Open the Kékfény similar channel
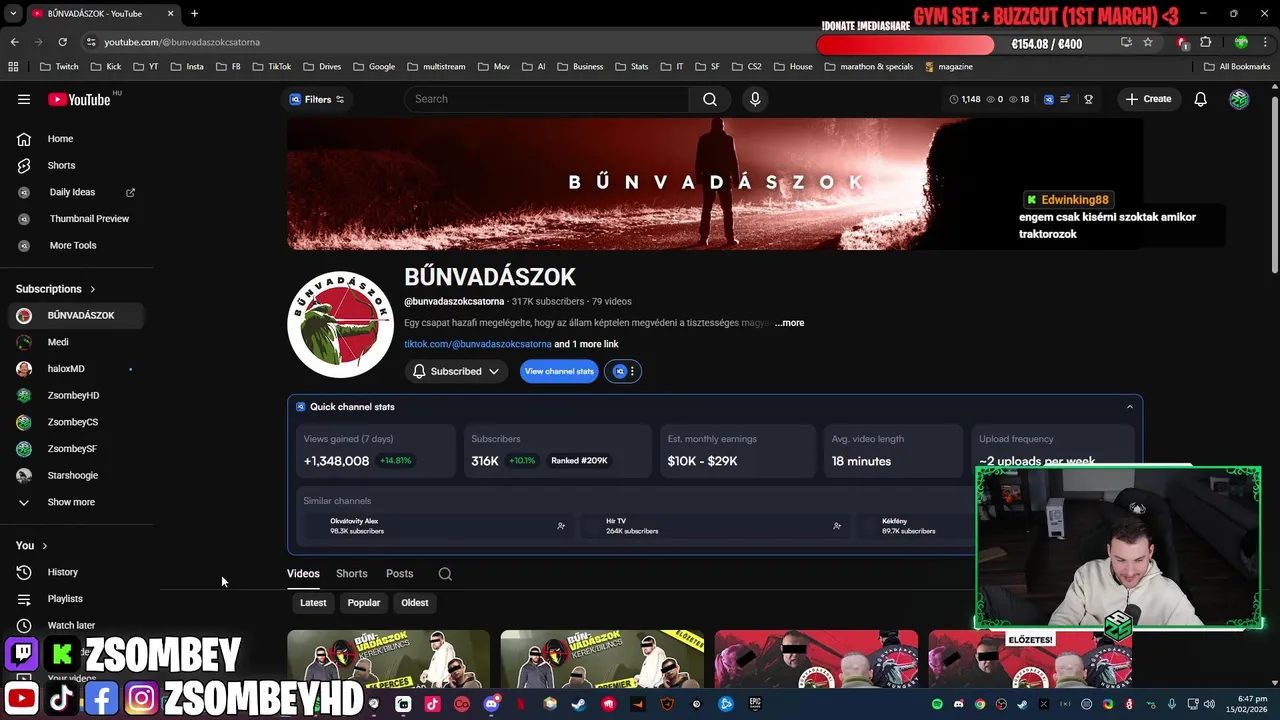The height and width of the screenshot is (720, 1280). [x=908, y=526]
